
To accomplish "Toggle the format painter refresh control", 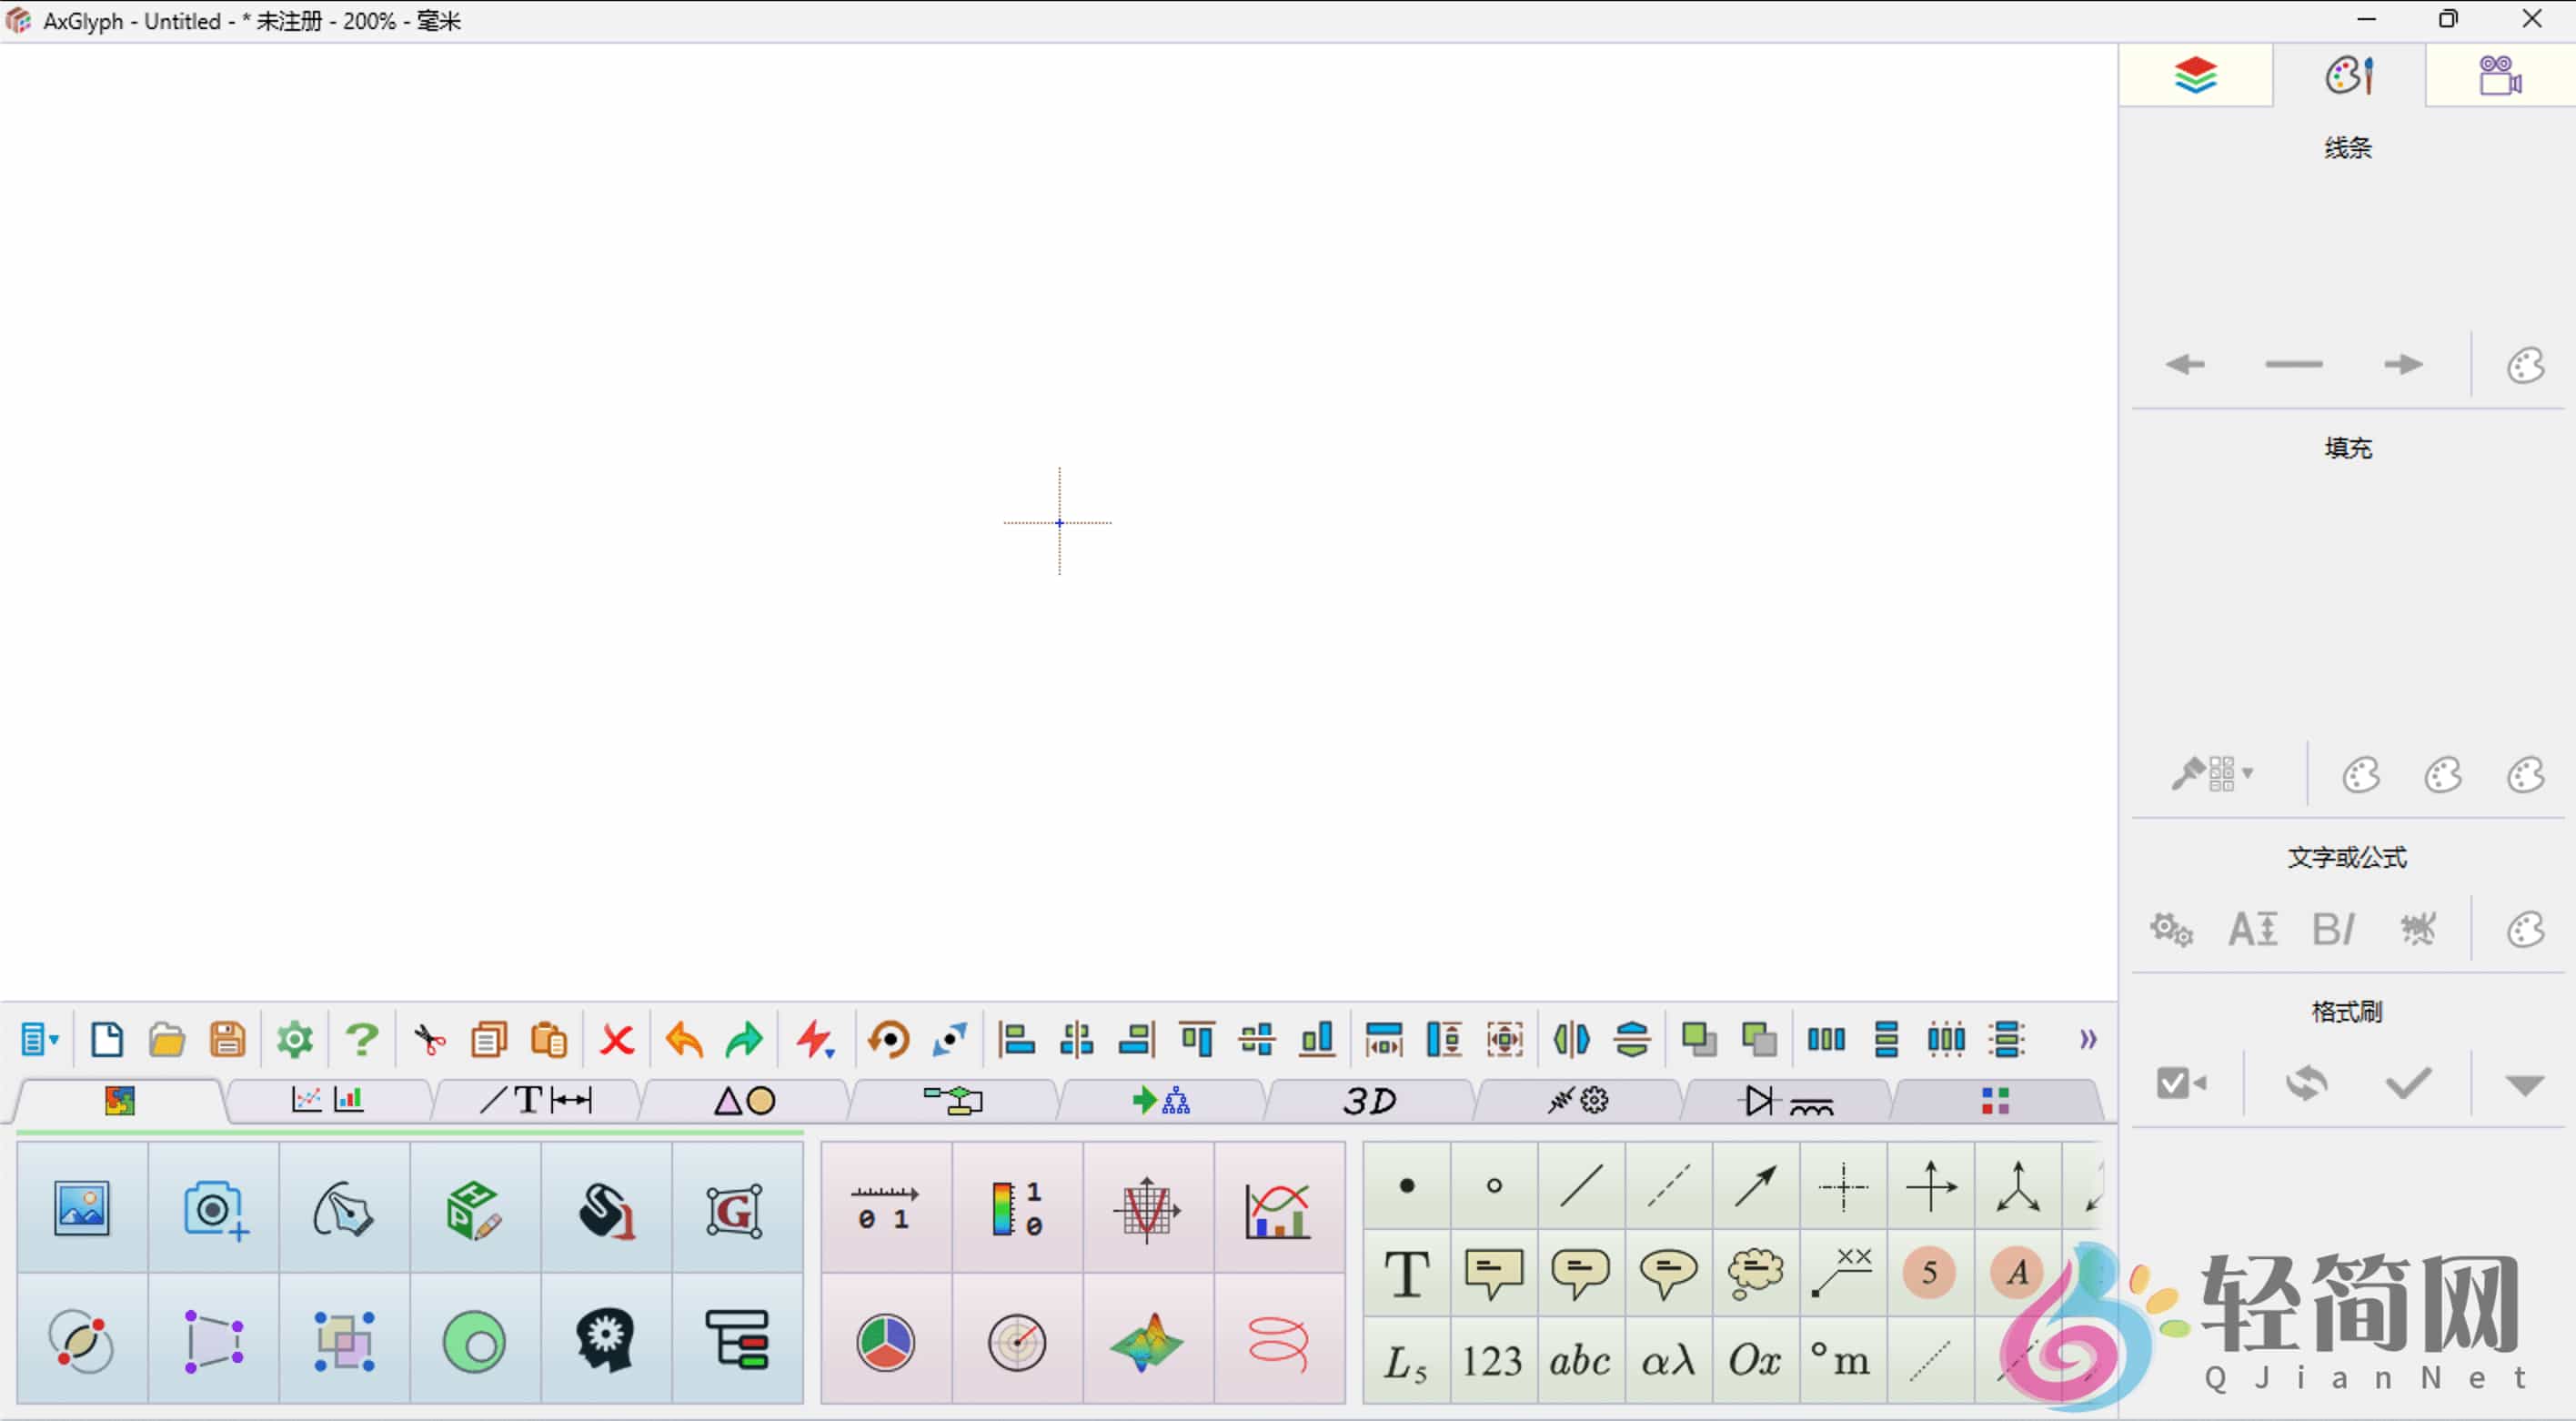I will 2306,1083.
